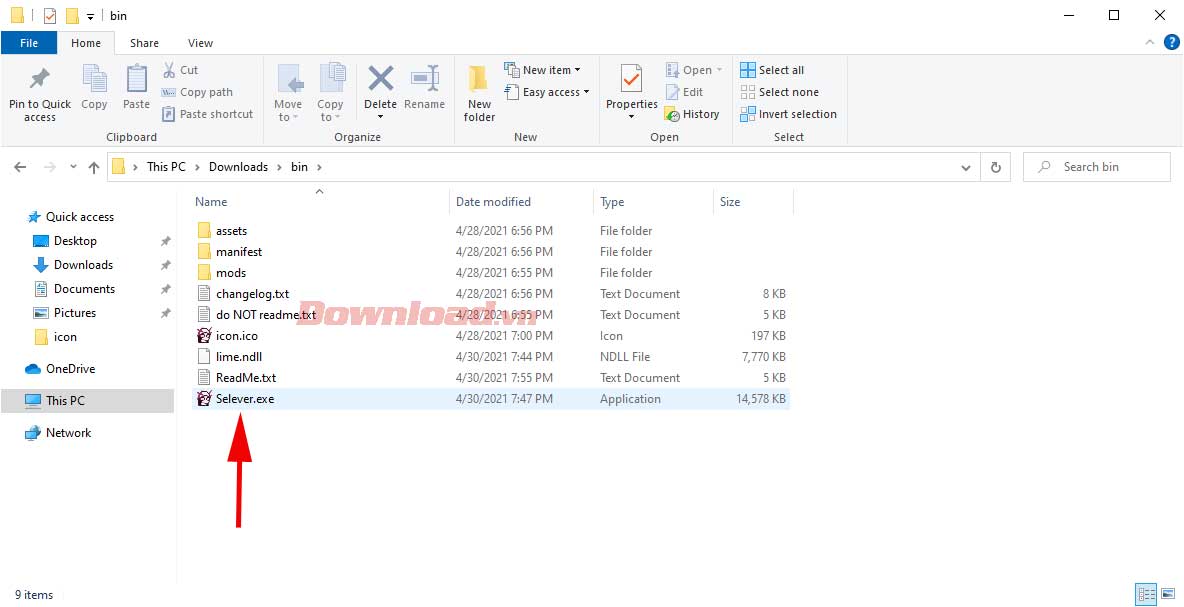Click bin in address bar path

(300, 167)
